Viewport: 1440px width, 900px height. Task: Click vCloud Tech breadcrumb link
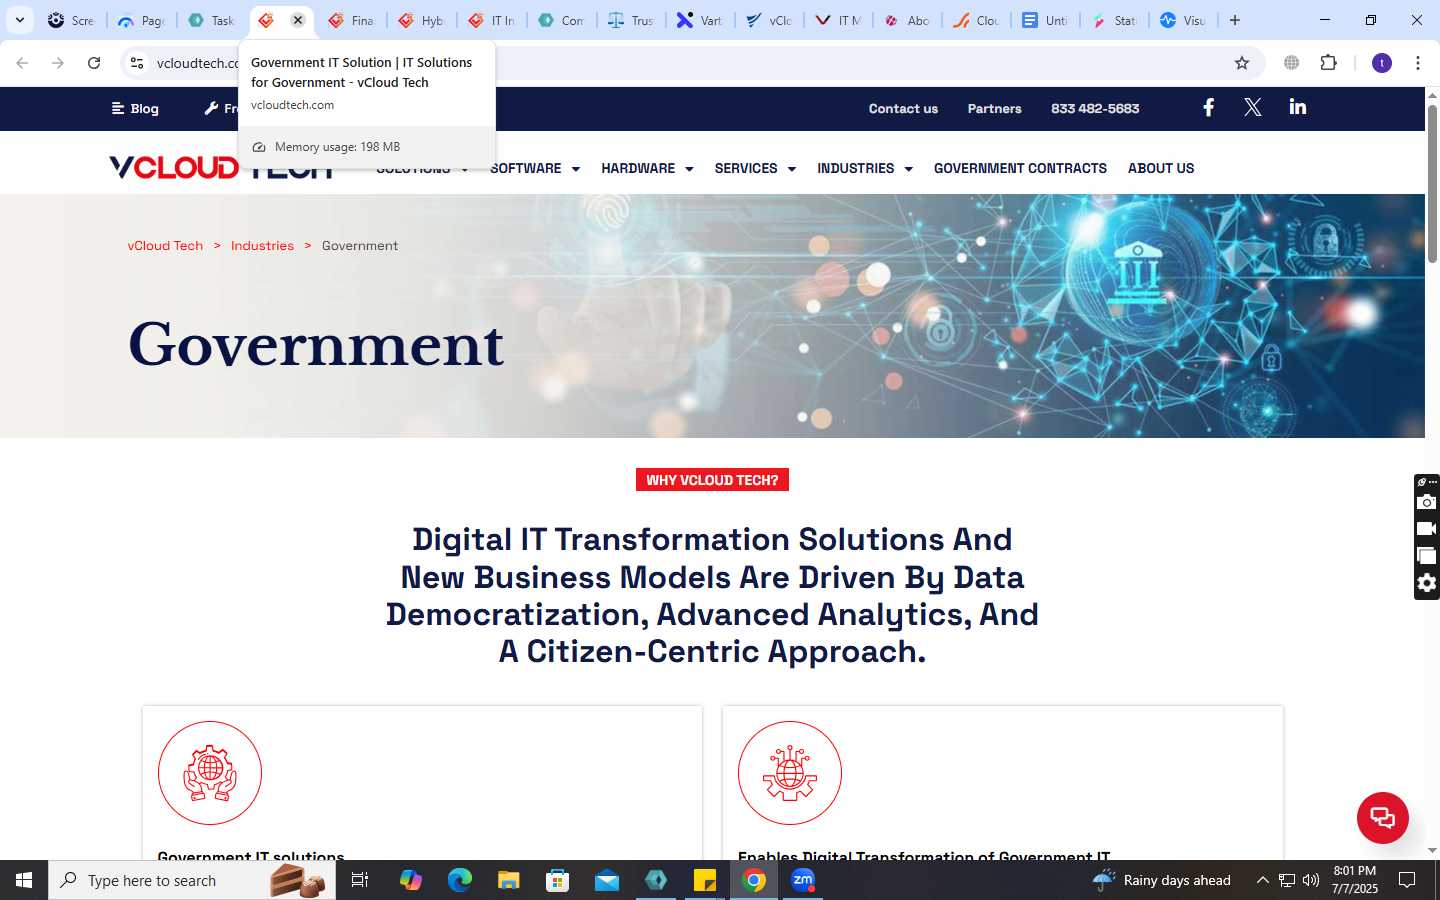click(165, 245)
